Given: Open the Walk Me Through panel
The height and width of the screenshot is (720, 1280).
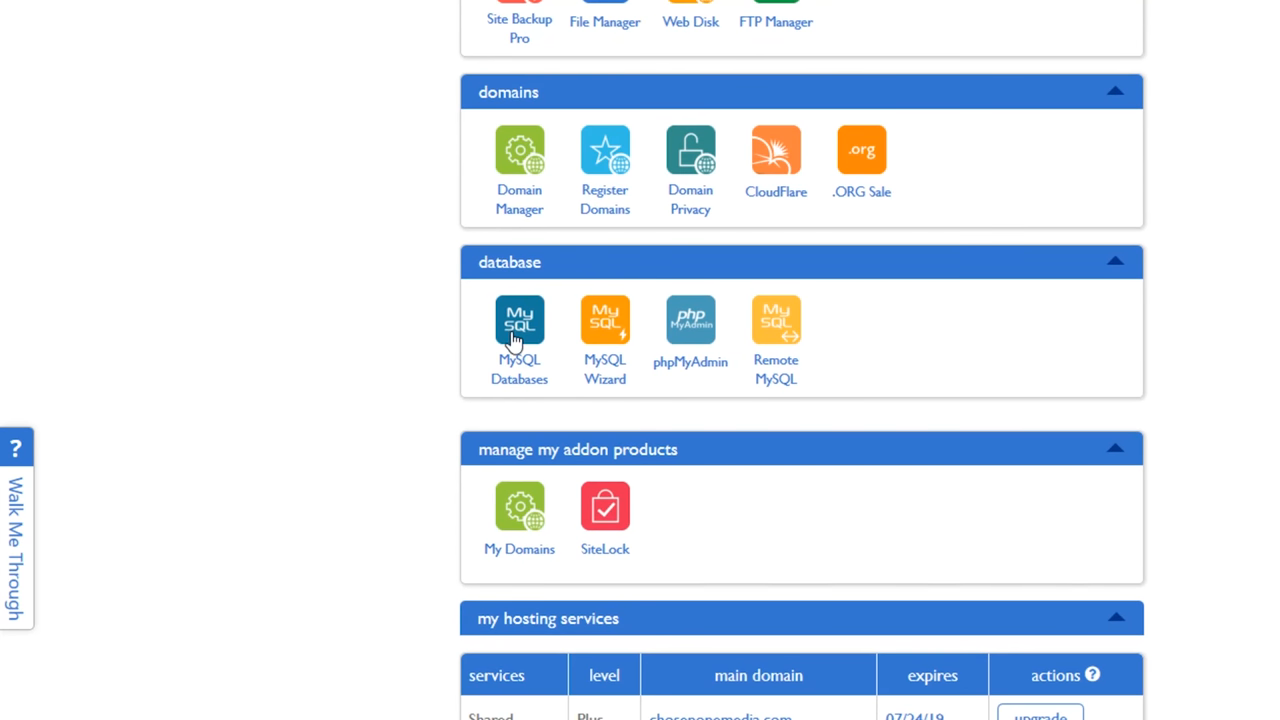Looking at the screenshot, I should pyautogui.click(x=16, y=548).
